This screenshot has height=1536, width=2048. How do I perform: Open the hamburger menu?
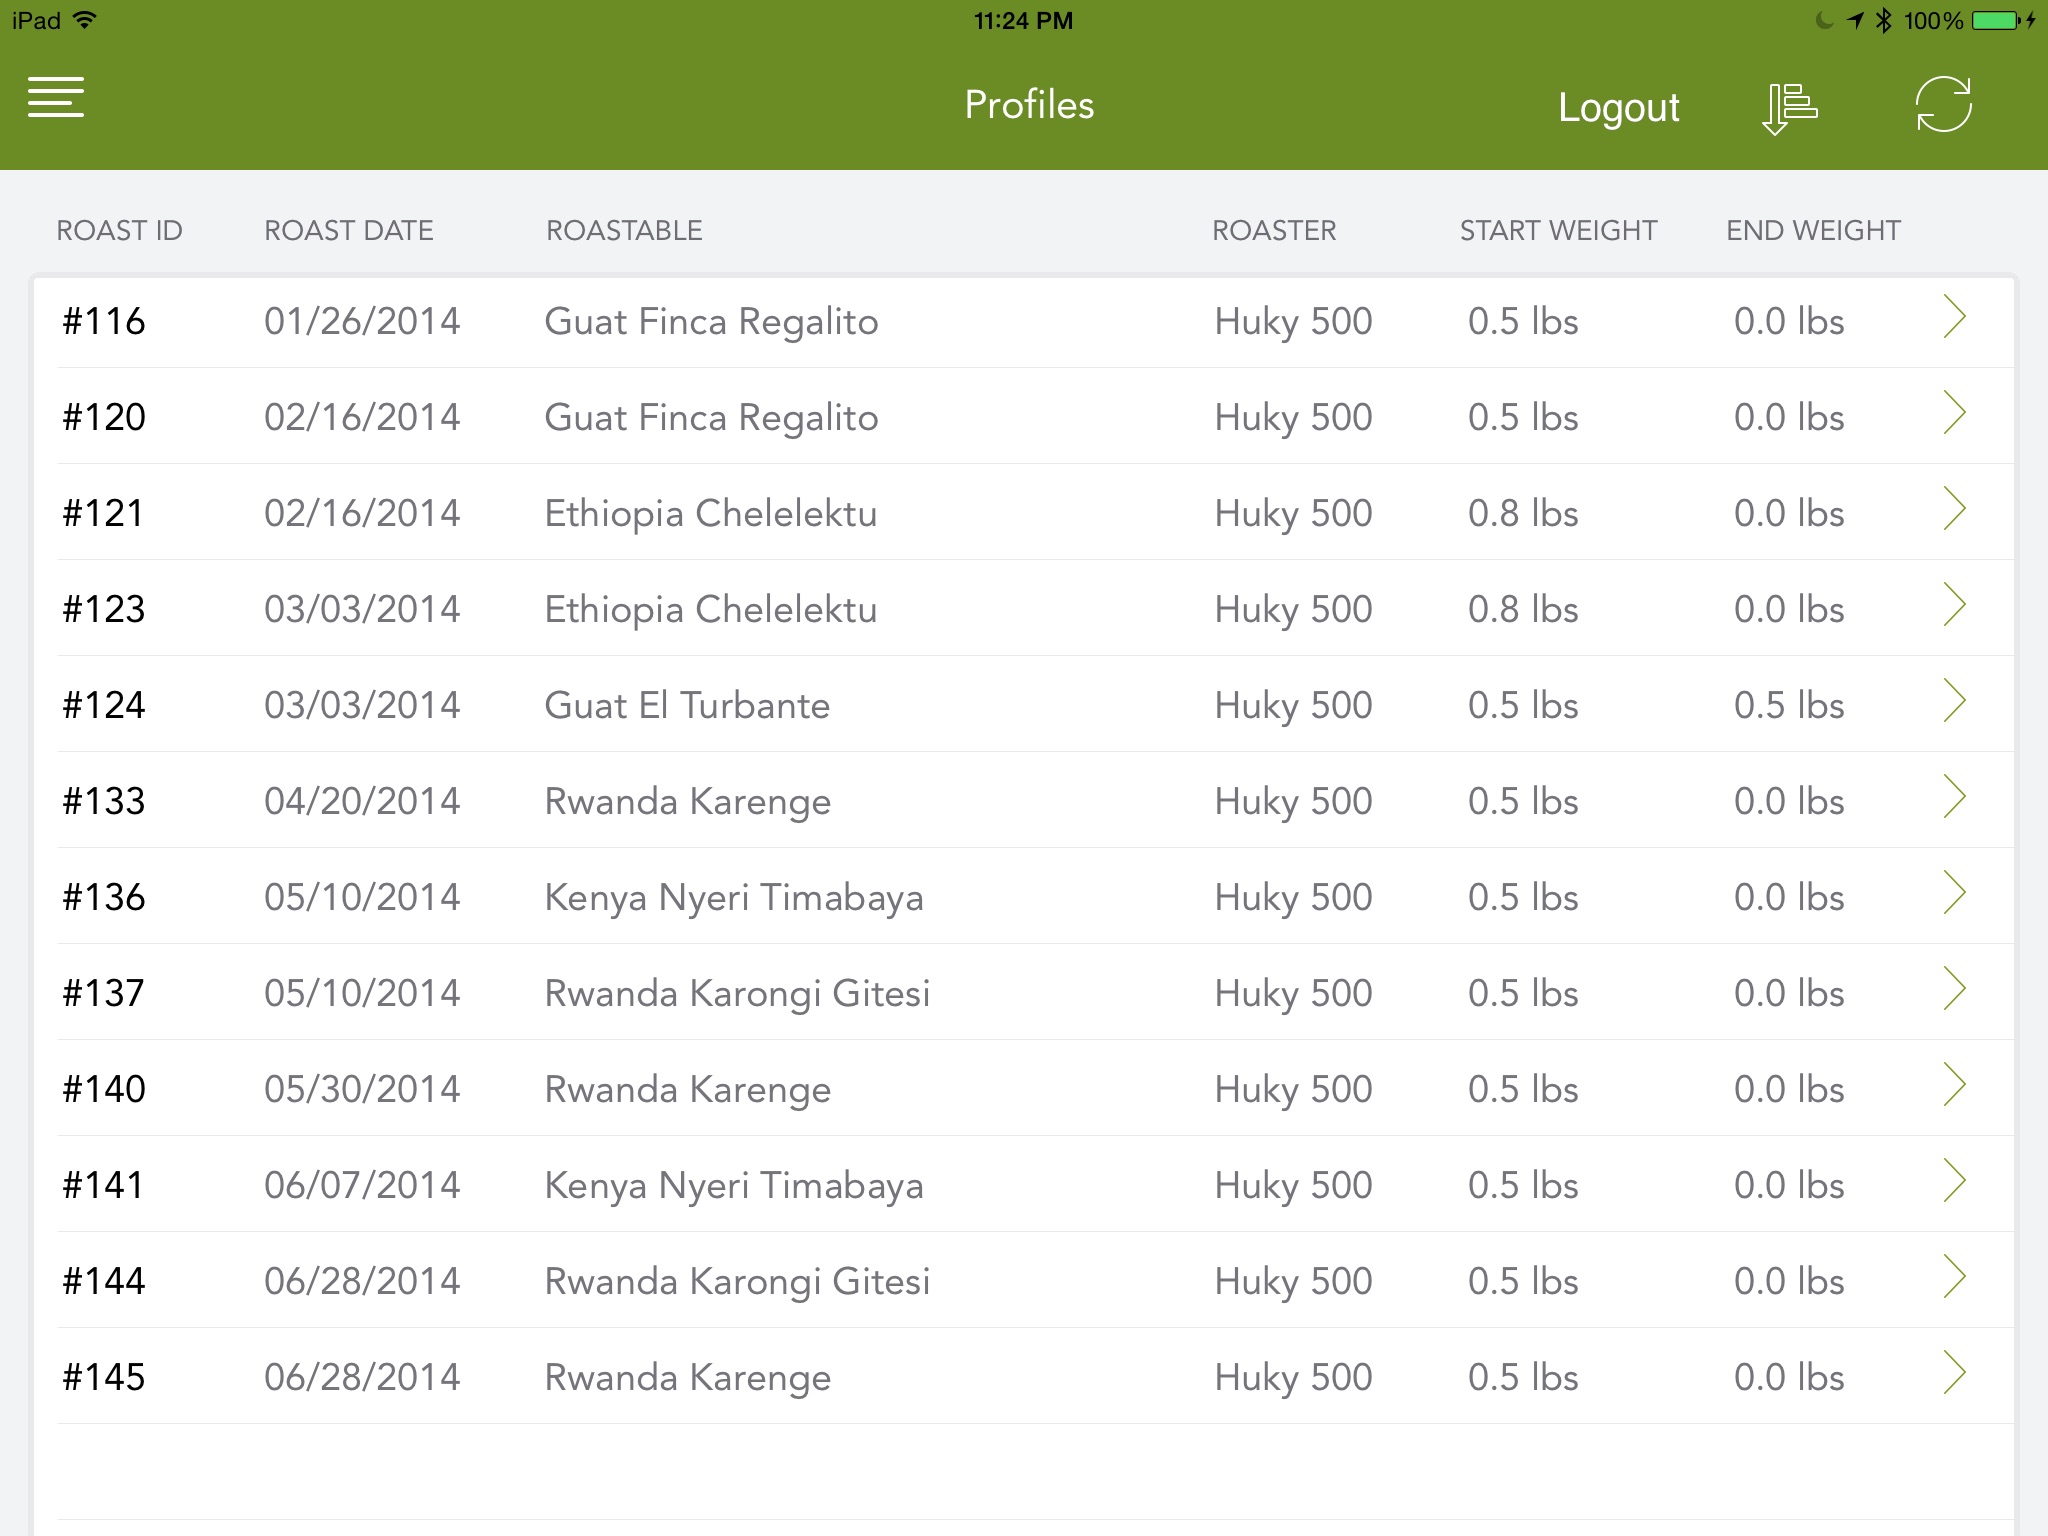[56, 97]
